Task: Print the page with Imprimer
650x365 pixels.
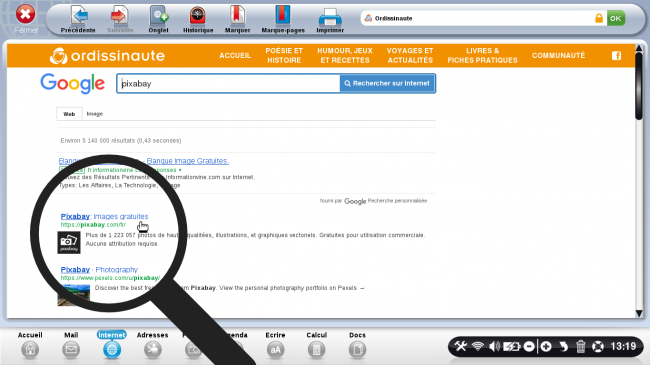Action: pos(330,19)
